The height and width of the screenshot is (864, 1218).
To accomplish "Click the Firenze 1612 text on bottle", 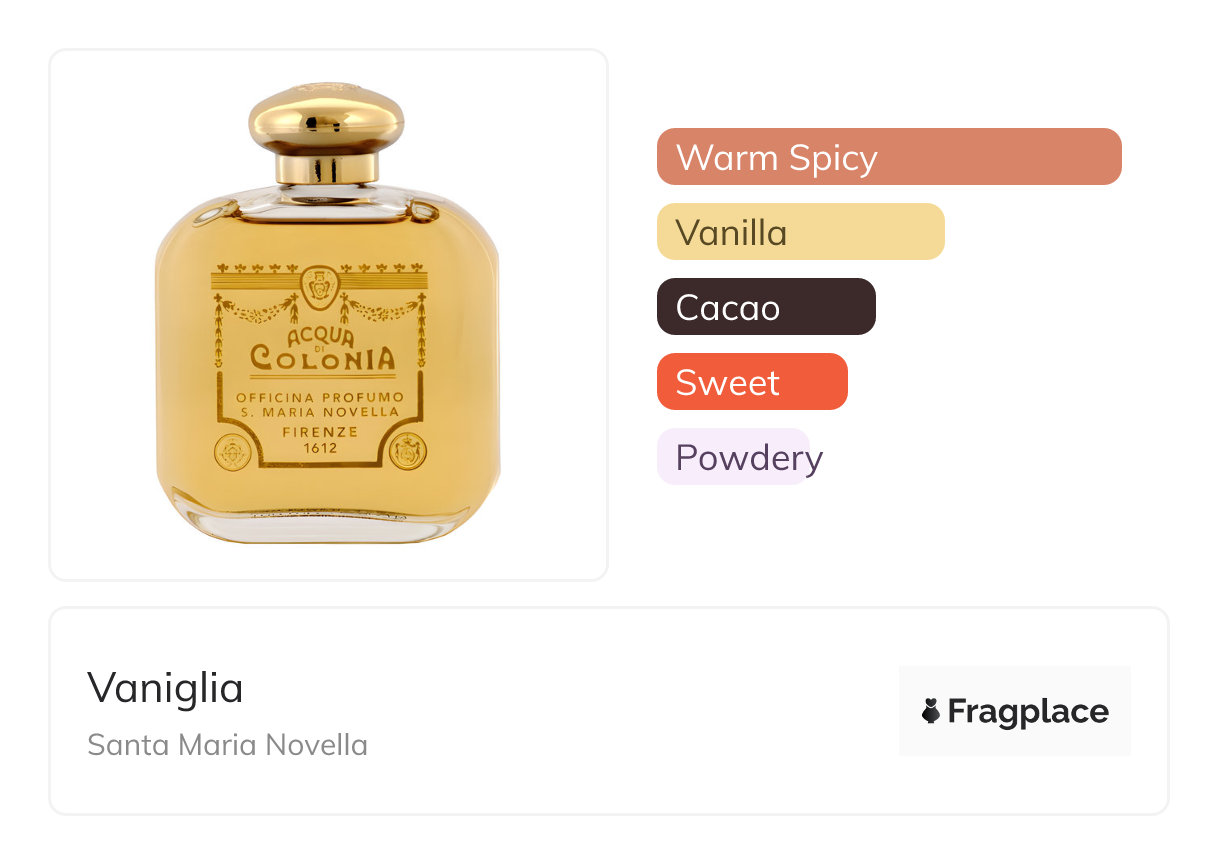I will pyautogui.click(x=321, y=441).
